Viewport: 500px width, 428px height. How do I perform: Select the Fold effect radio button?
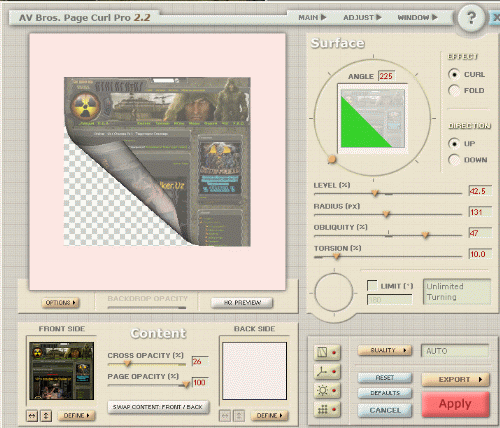click(454, 90)
